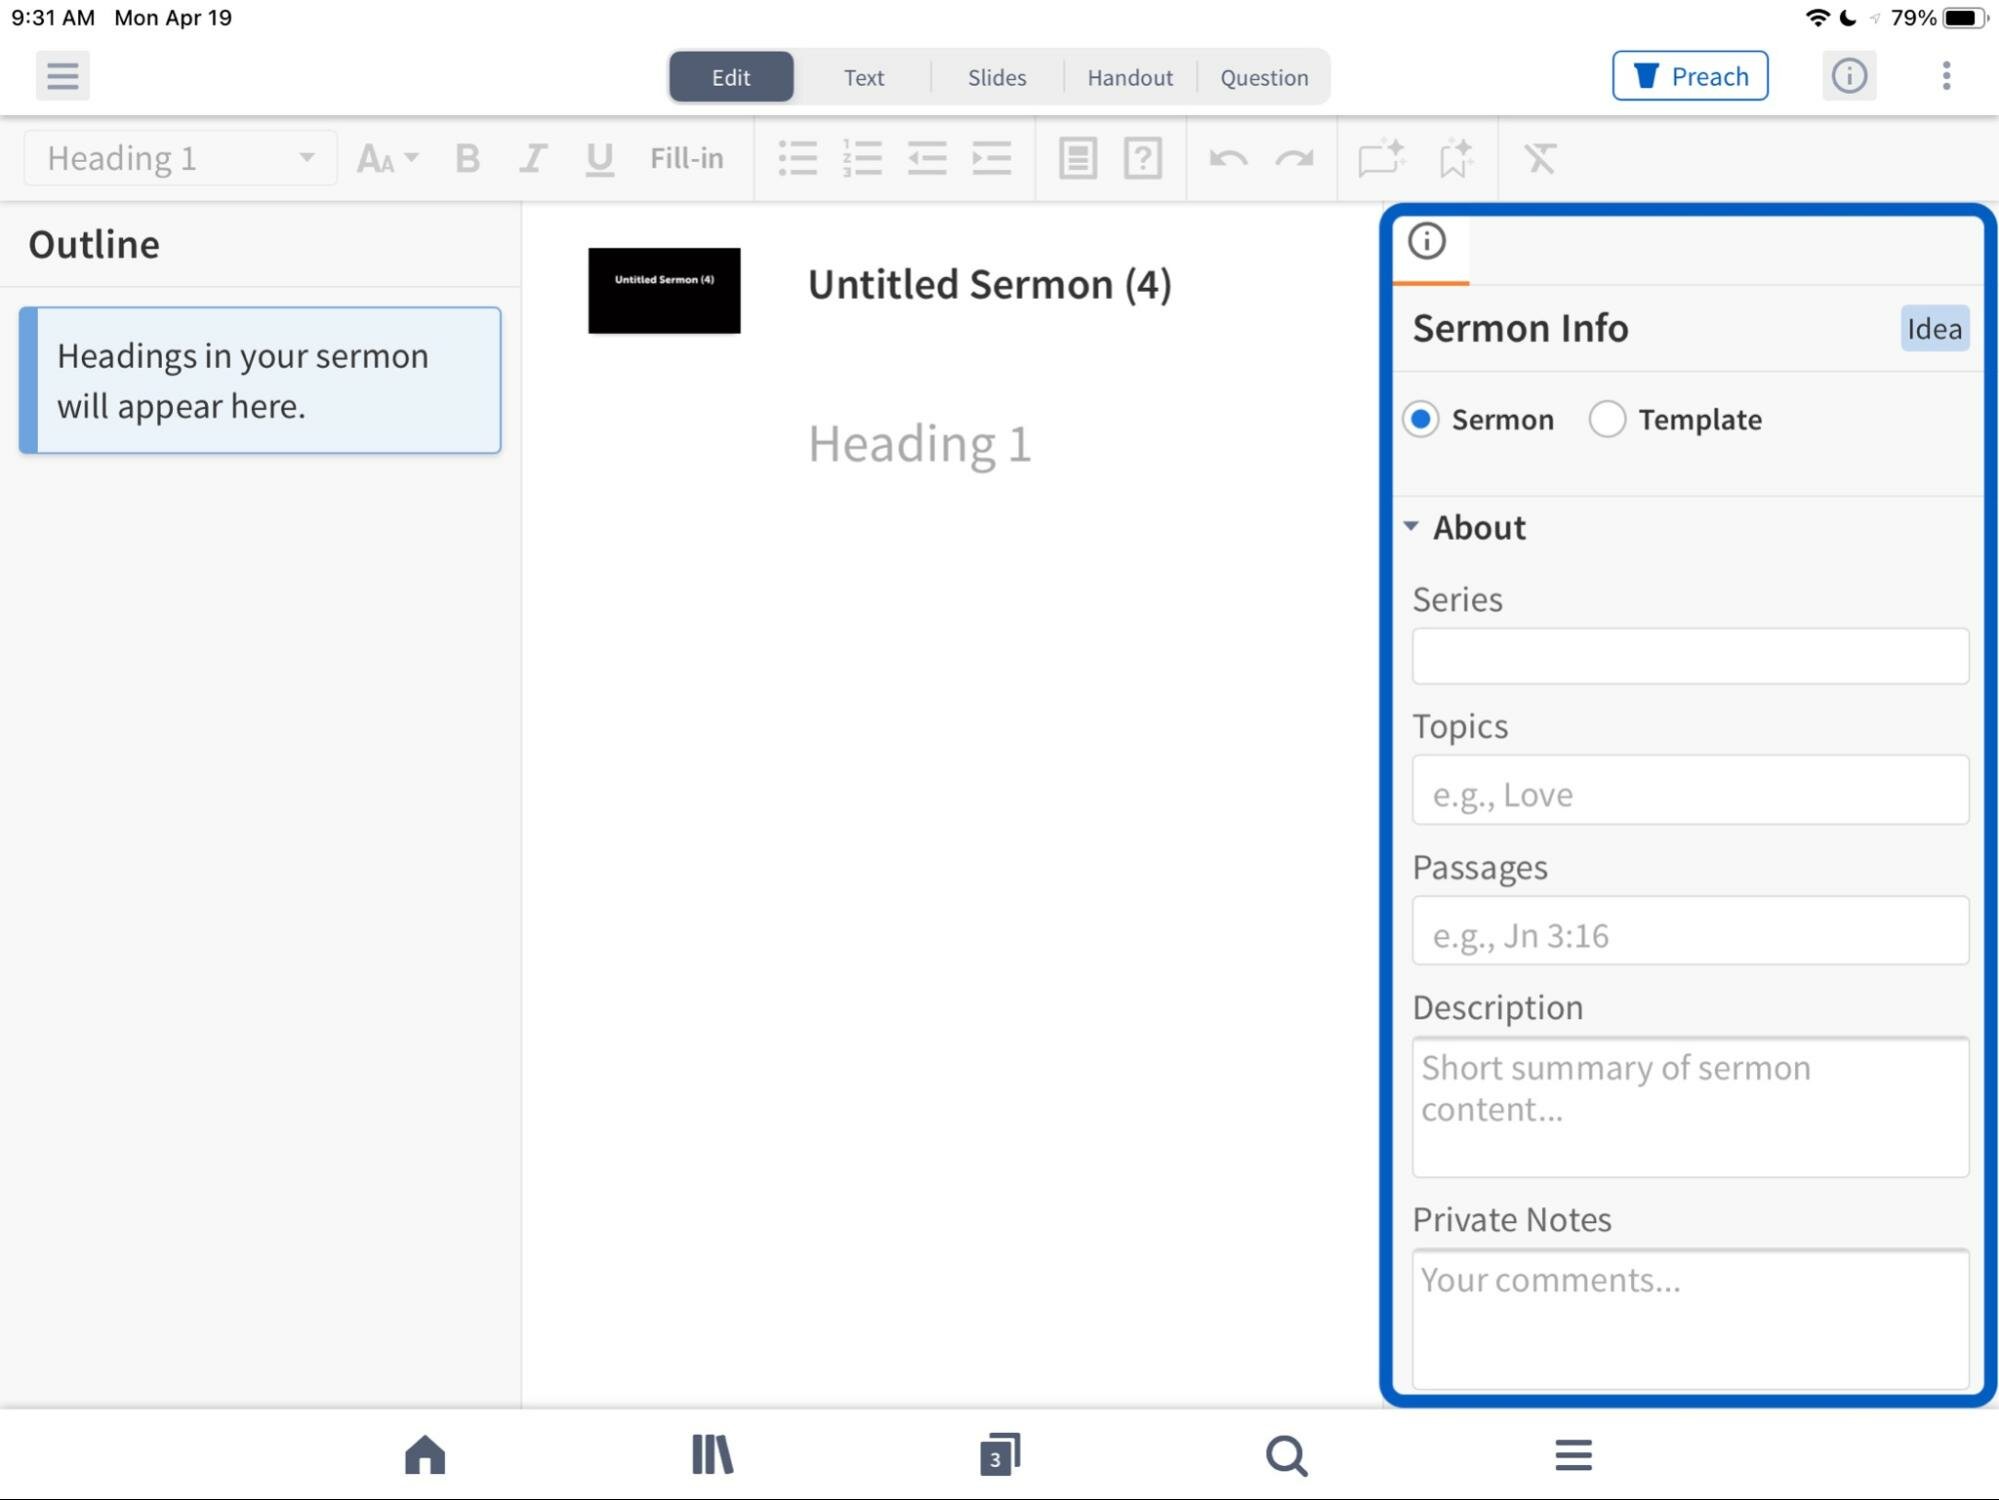This screenshot has height=1500, width=1999.
Task: Open the Library books icon
Action: (x=712, y=1455)
